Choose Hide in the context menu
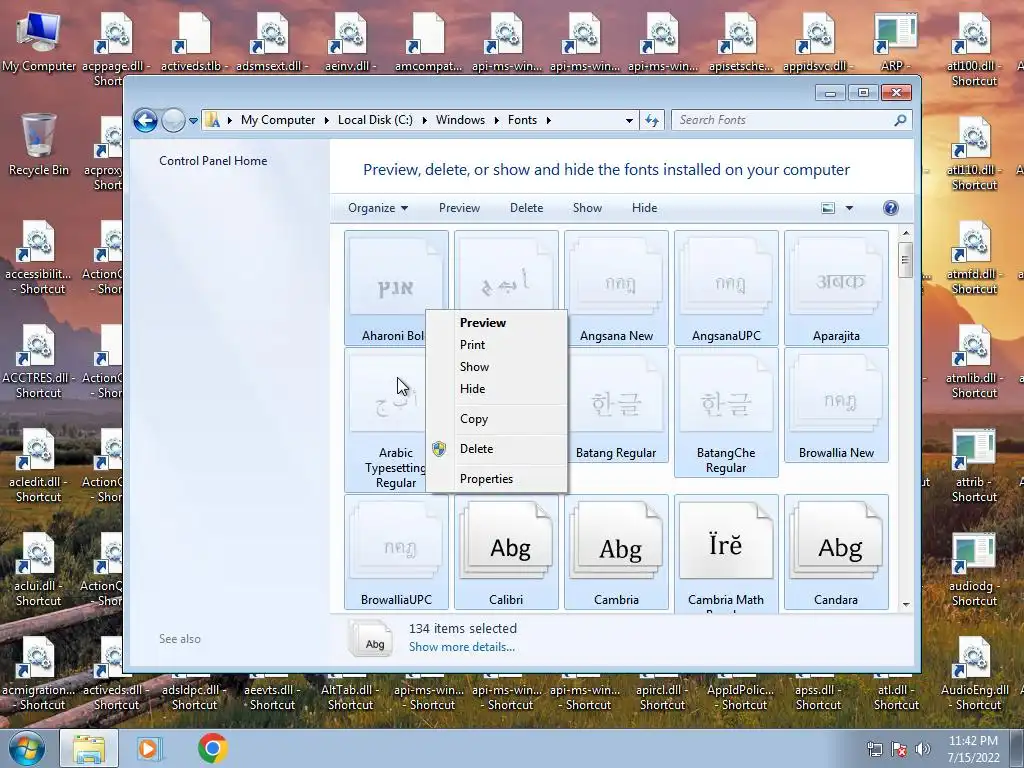The height and width of the screenshot is (768, 1024). pos(496,389)
